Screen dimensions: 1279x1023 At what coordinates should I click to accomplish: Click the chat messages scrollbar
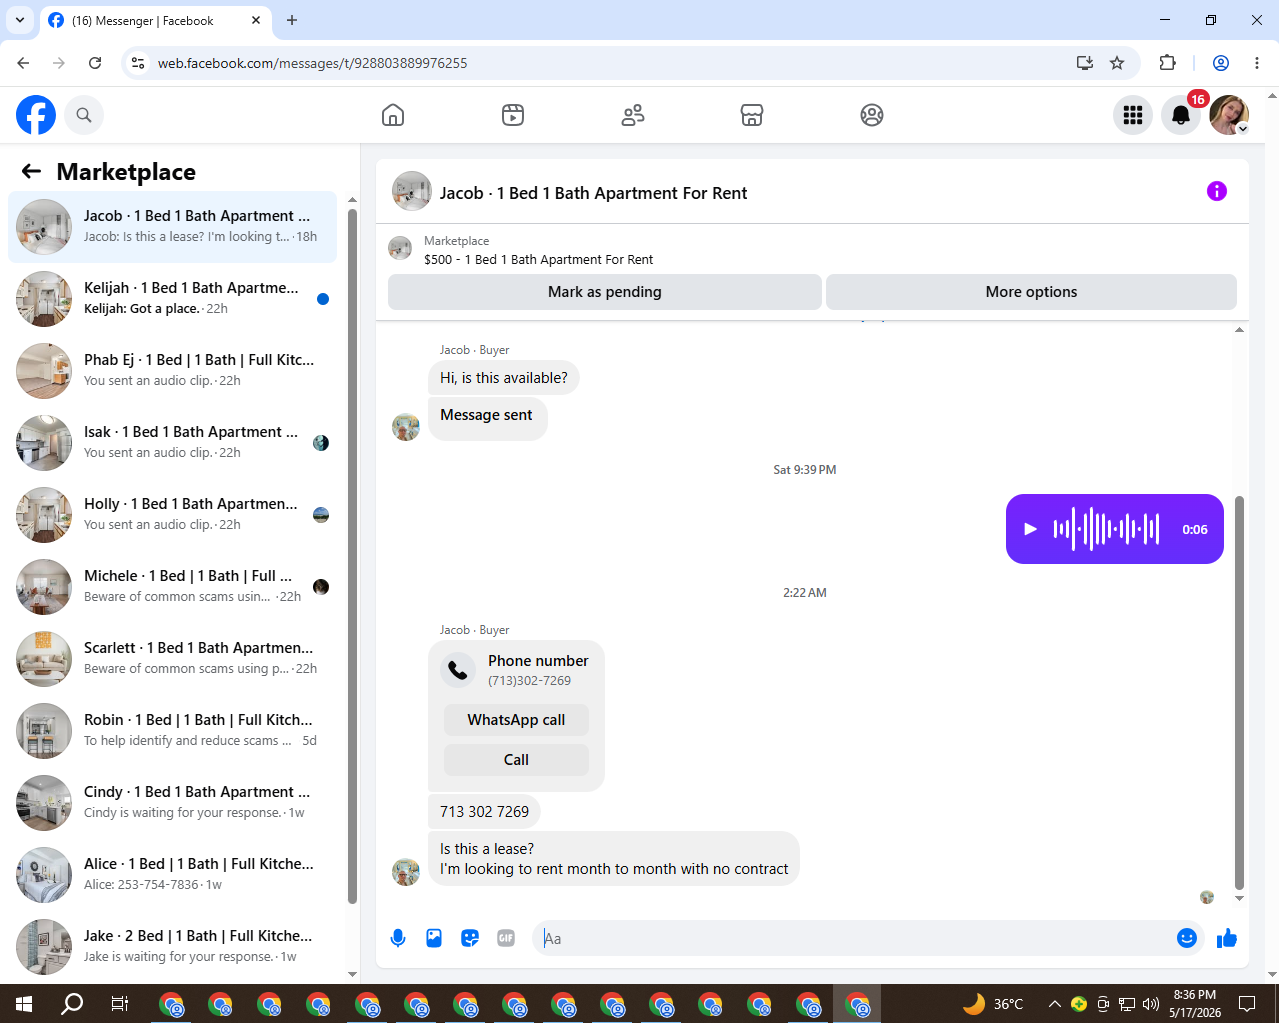point(1240,692)
